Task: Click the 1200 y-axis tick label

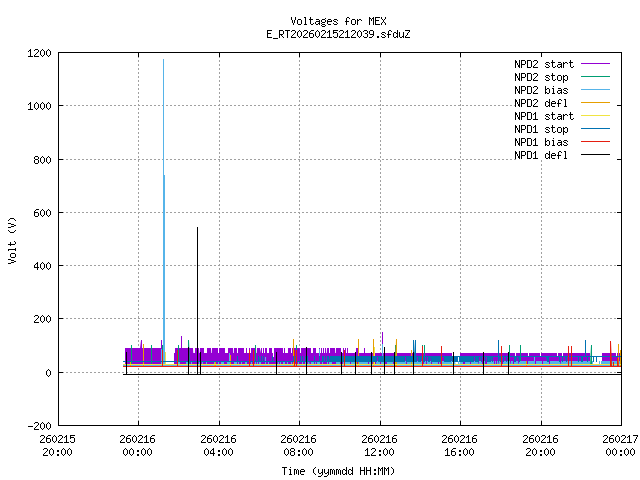Action: tap(38, 53)
